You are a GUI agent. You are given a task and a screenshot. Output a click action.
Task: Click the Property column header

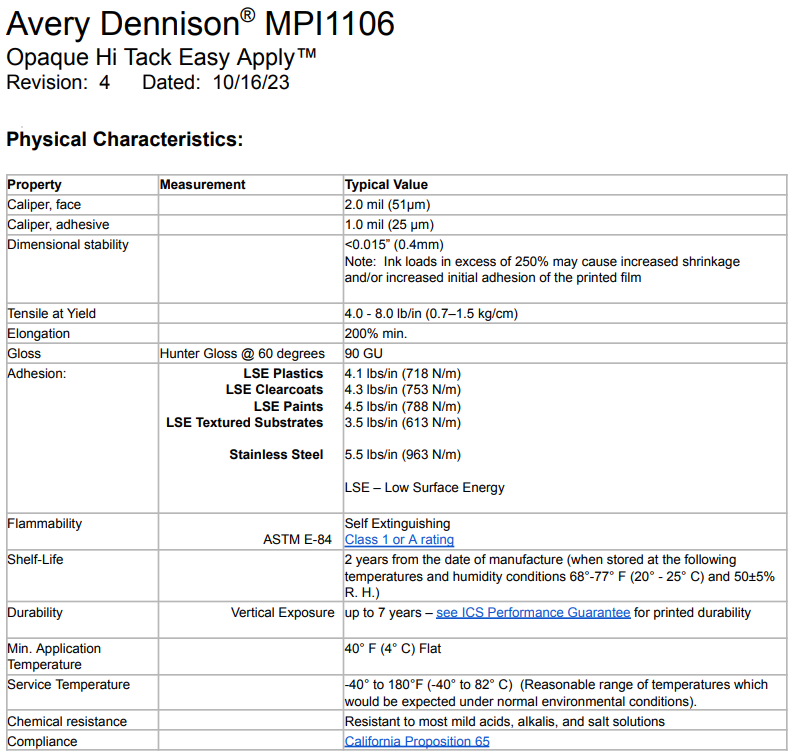pyautogui.click(x=34, y=185)
